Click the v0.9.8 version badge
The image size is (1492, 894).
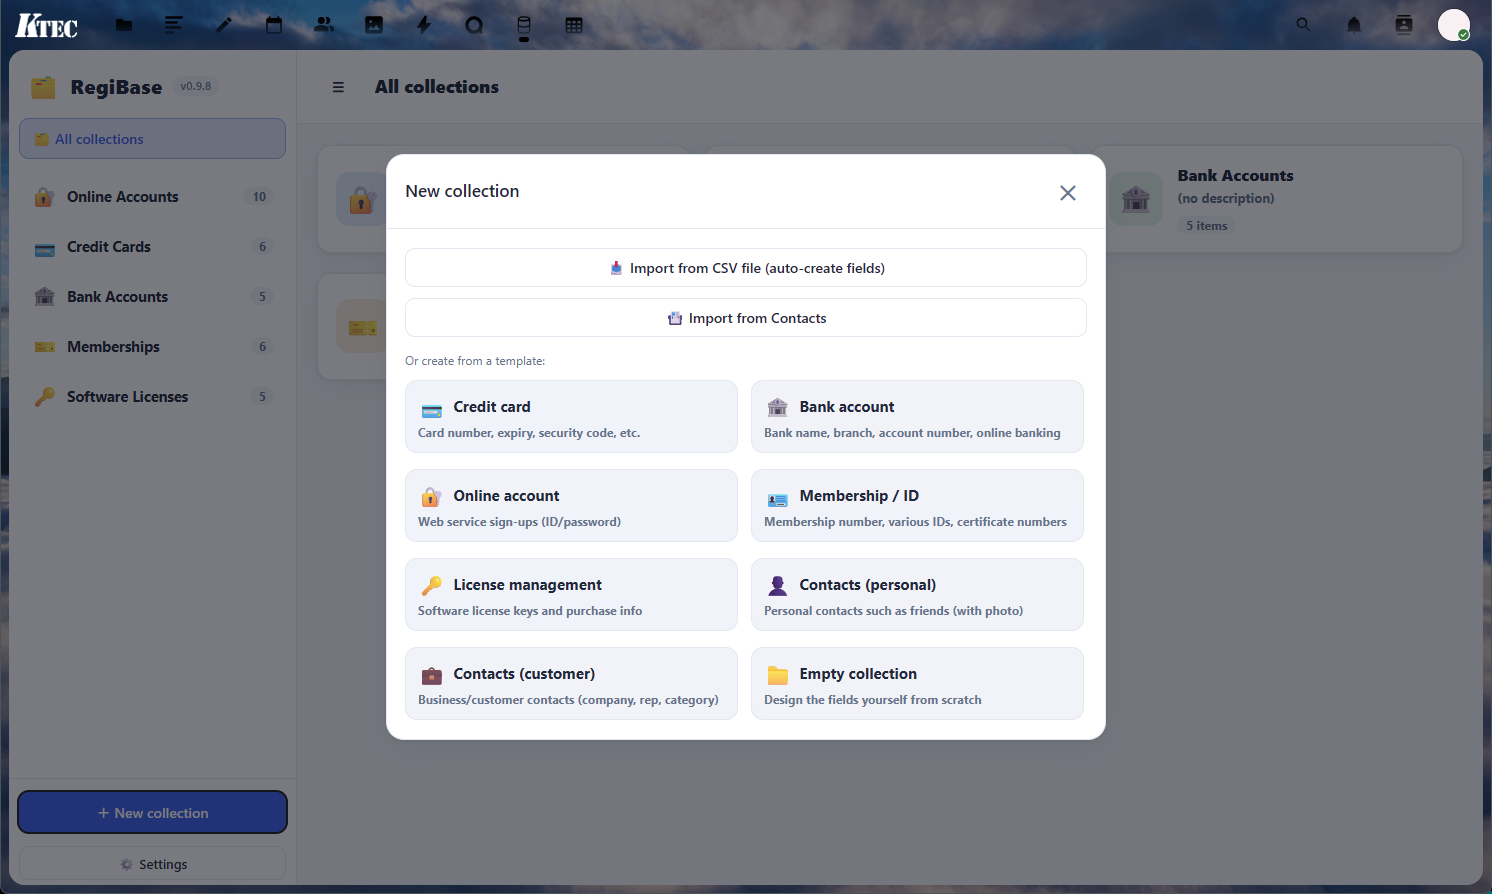pos(196,87)
